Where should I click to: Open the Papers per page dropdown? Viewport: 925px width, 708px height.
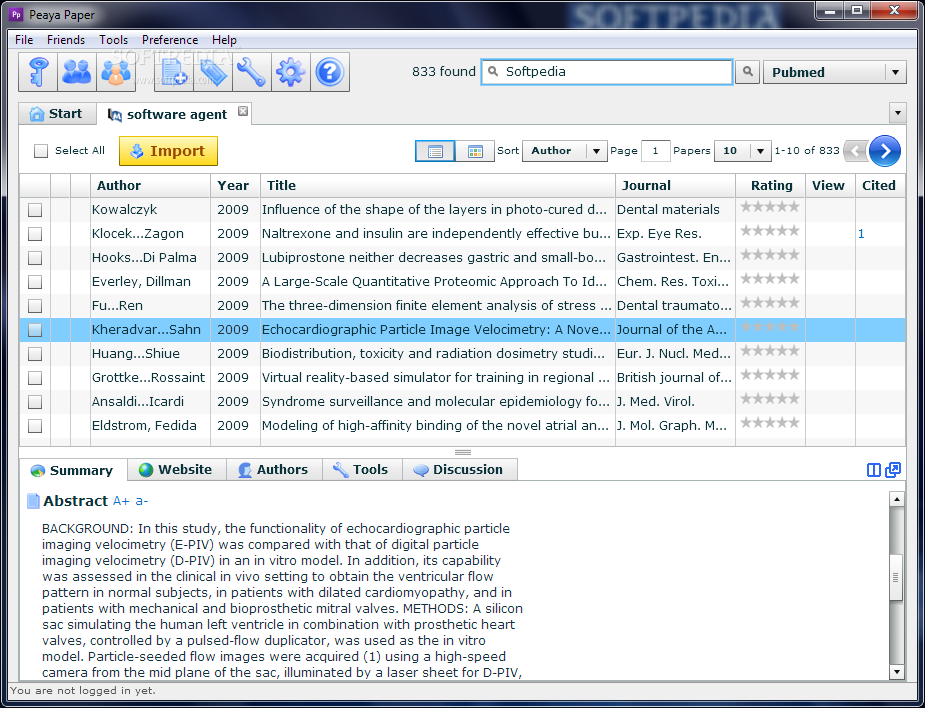(x=742, y=151)
